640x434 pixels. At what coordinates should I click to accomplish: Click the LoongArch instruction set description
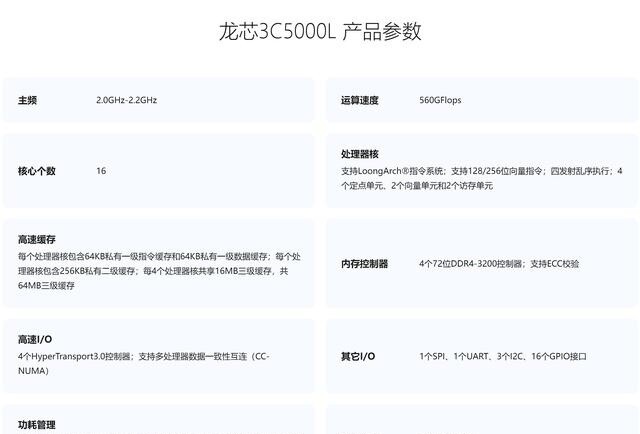482,178
